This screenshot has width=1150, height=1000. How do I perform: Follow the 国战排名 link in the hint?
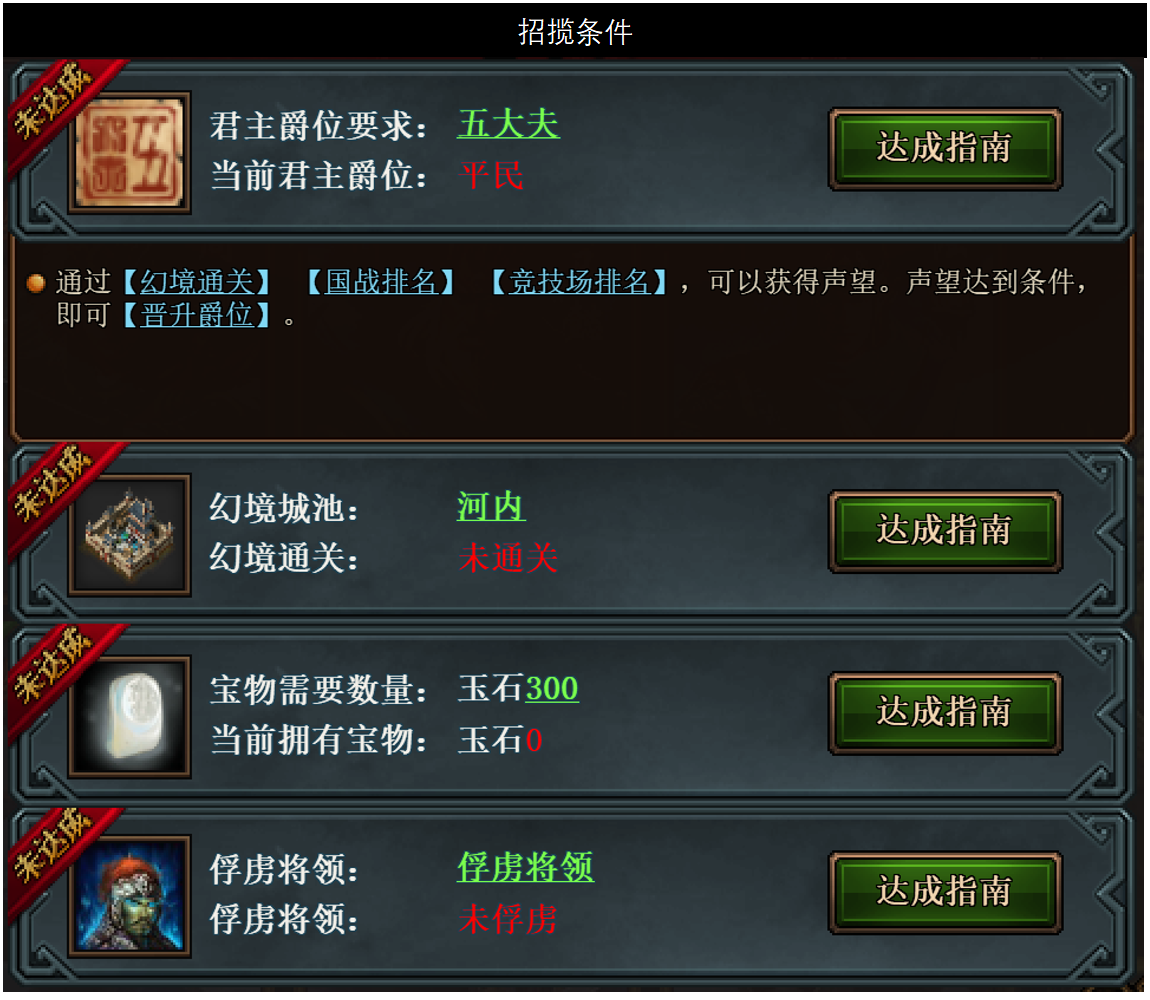[381, 282]
